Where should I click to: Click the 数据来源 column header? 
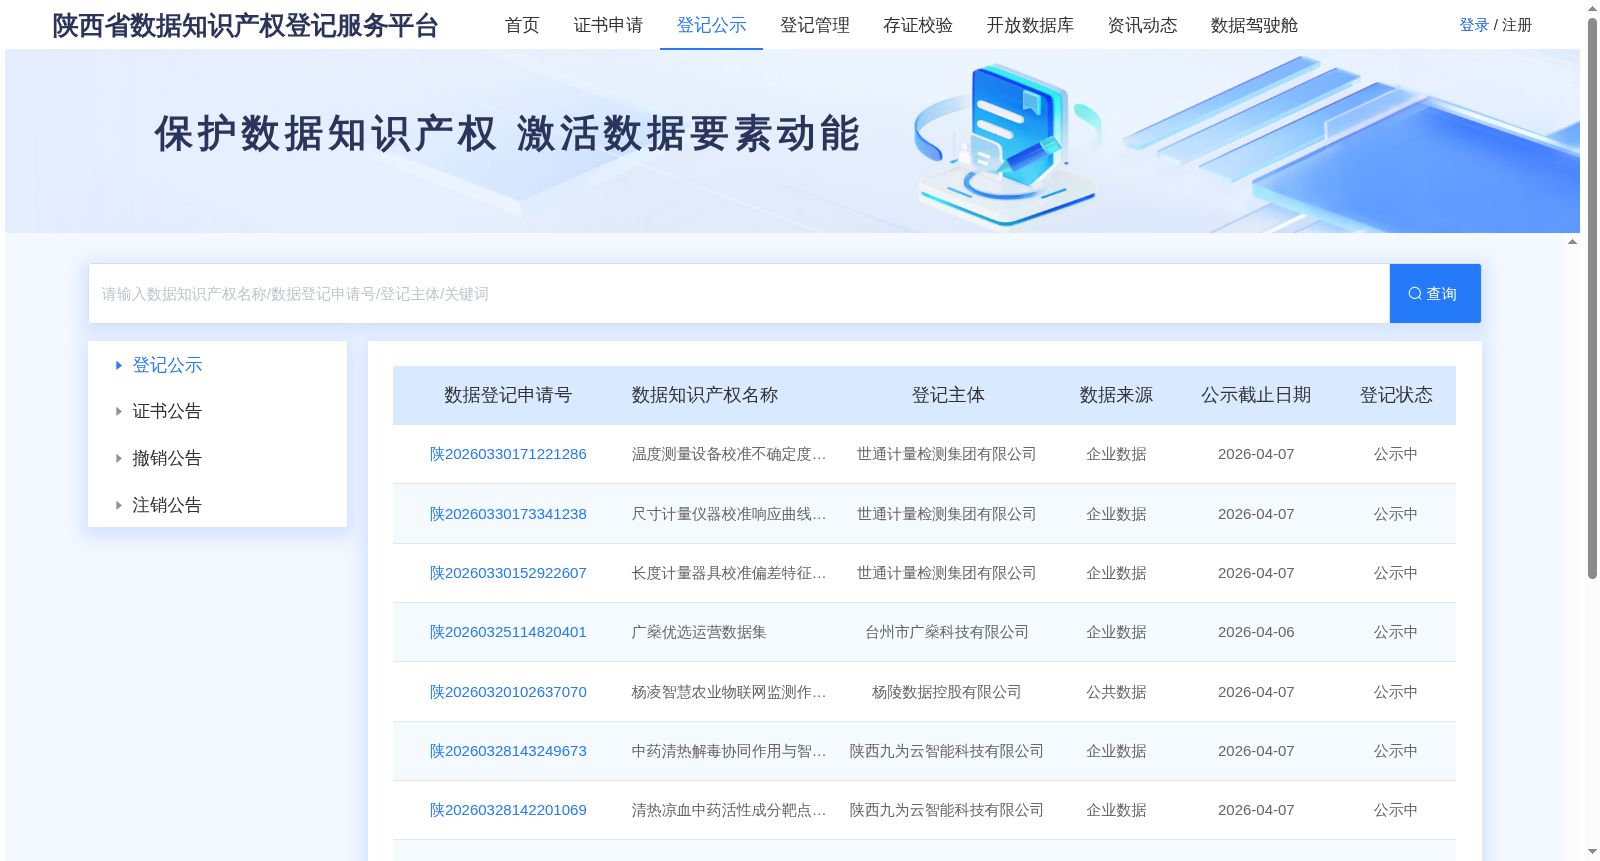coord(1116,395)
